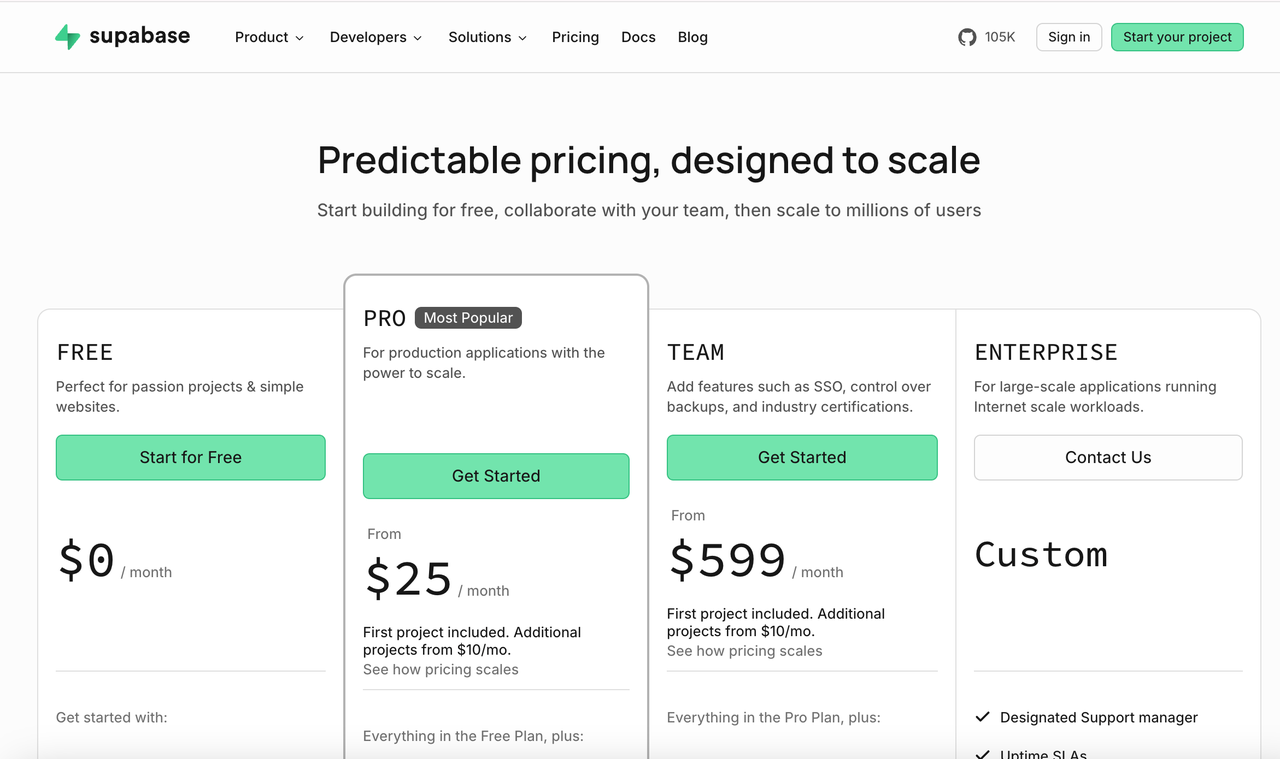The width and height of the screenshot is (1280, 759).
Task: Open the GitHub repository icon
Action: [x=967, y=37]
